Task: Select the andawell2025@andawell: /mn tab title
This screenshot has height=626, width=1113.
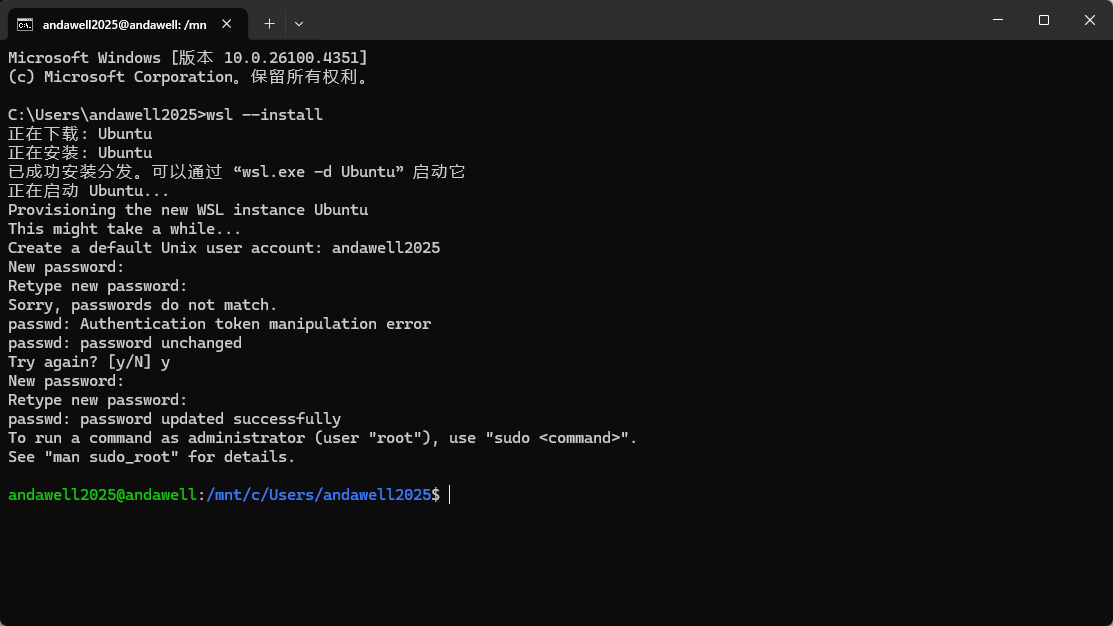Action: point(124,25)
